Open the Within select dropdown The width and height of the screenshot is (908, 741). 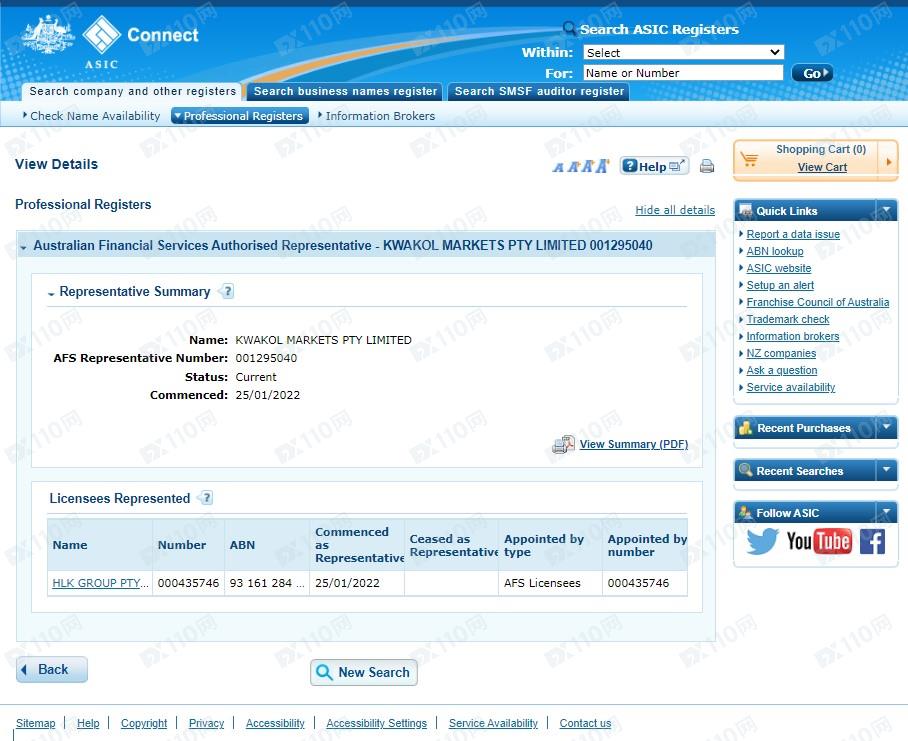(683, 52)
